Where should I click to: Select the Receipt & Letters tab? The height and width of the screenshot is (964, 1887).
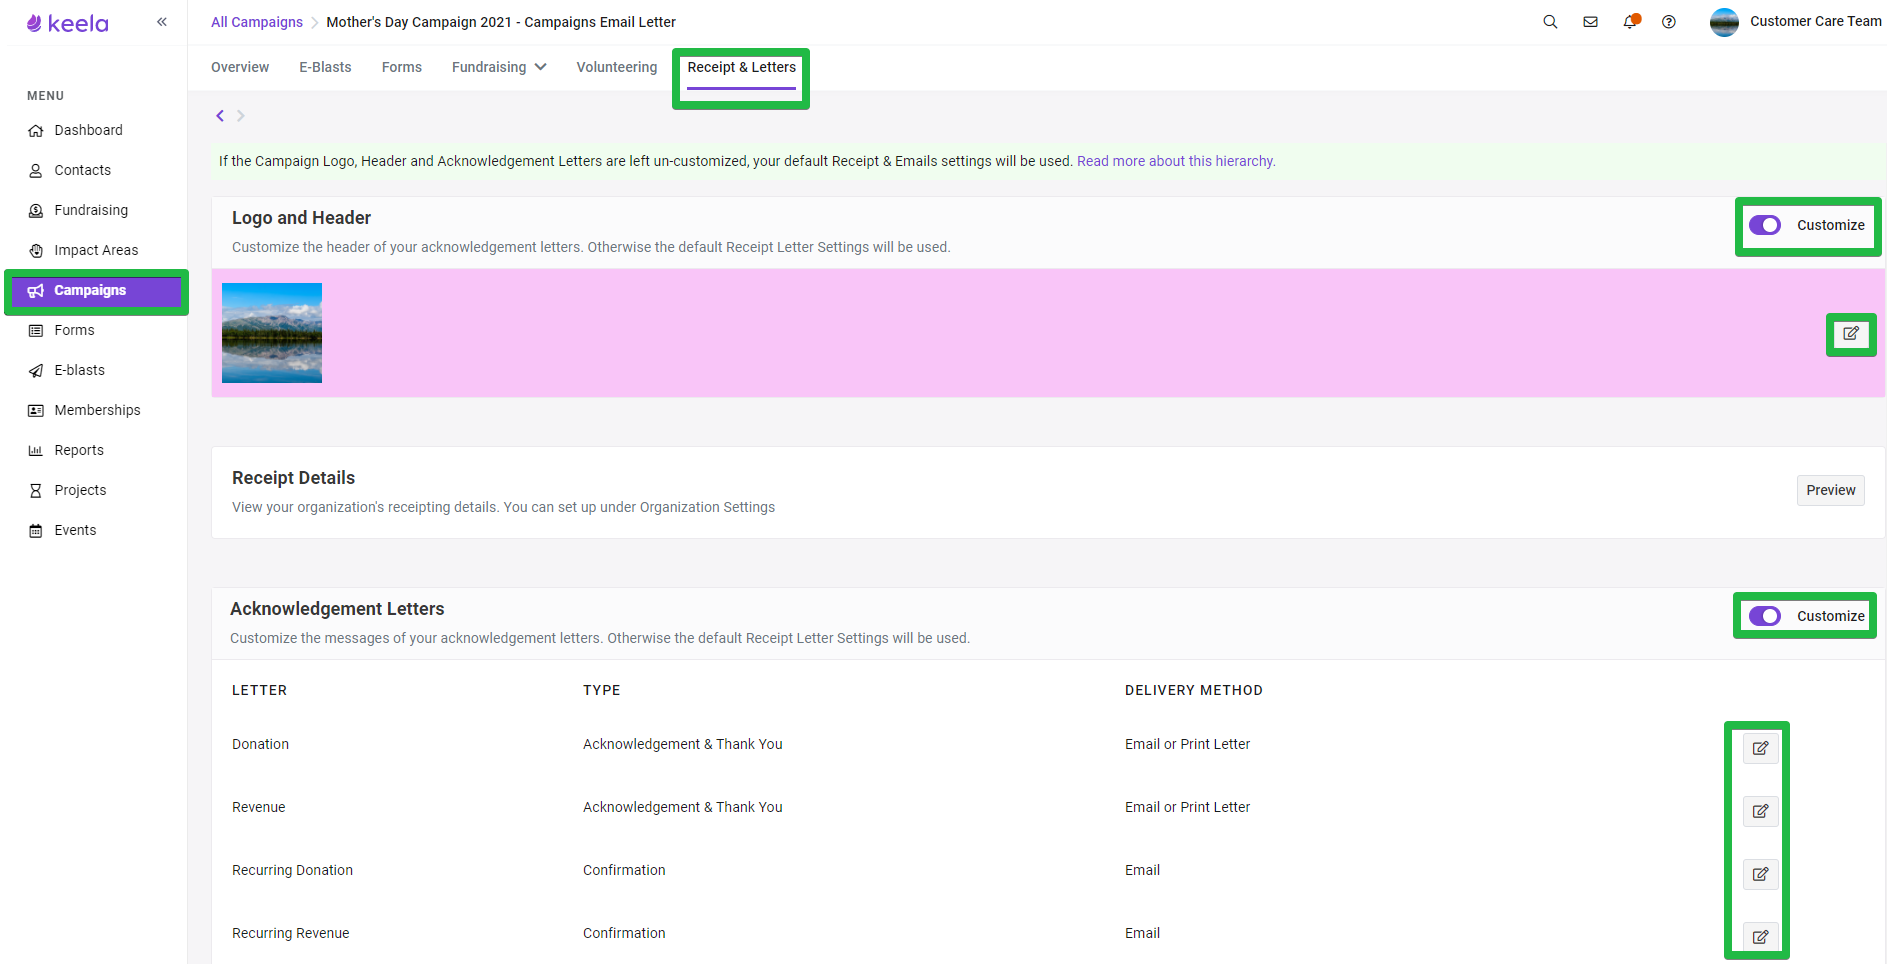(742, 67)
